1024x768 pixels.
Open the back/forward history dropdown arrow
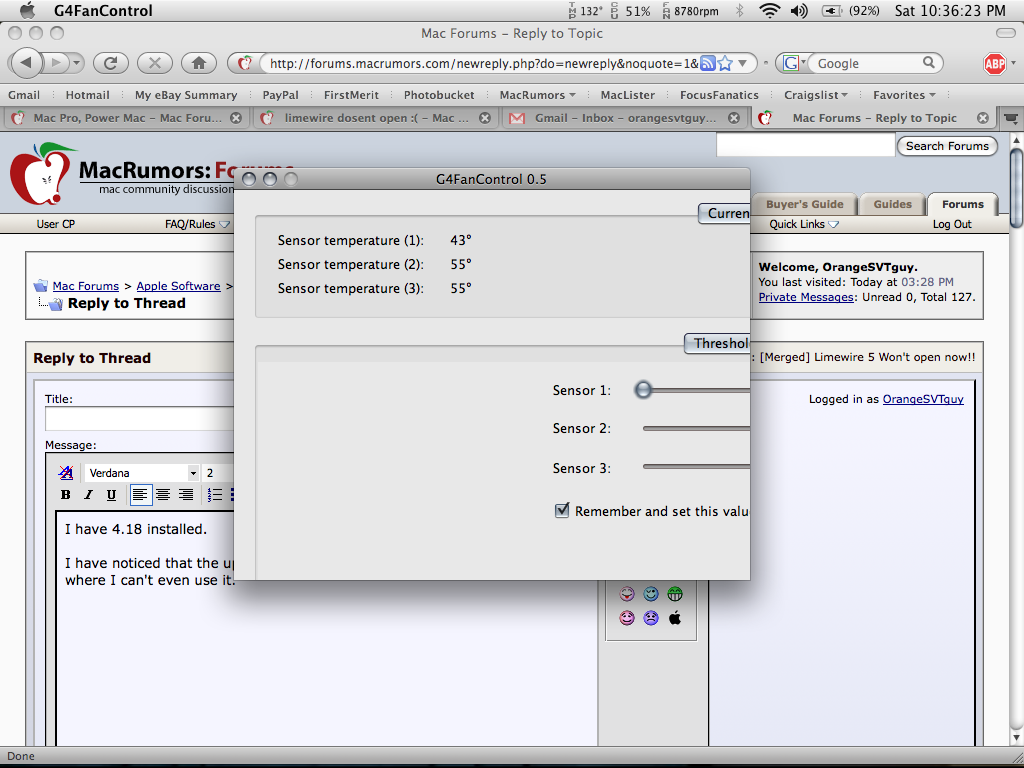(77, 63)
